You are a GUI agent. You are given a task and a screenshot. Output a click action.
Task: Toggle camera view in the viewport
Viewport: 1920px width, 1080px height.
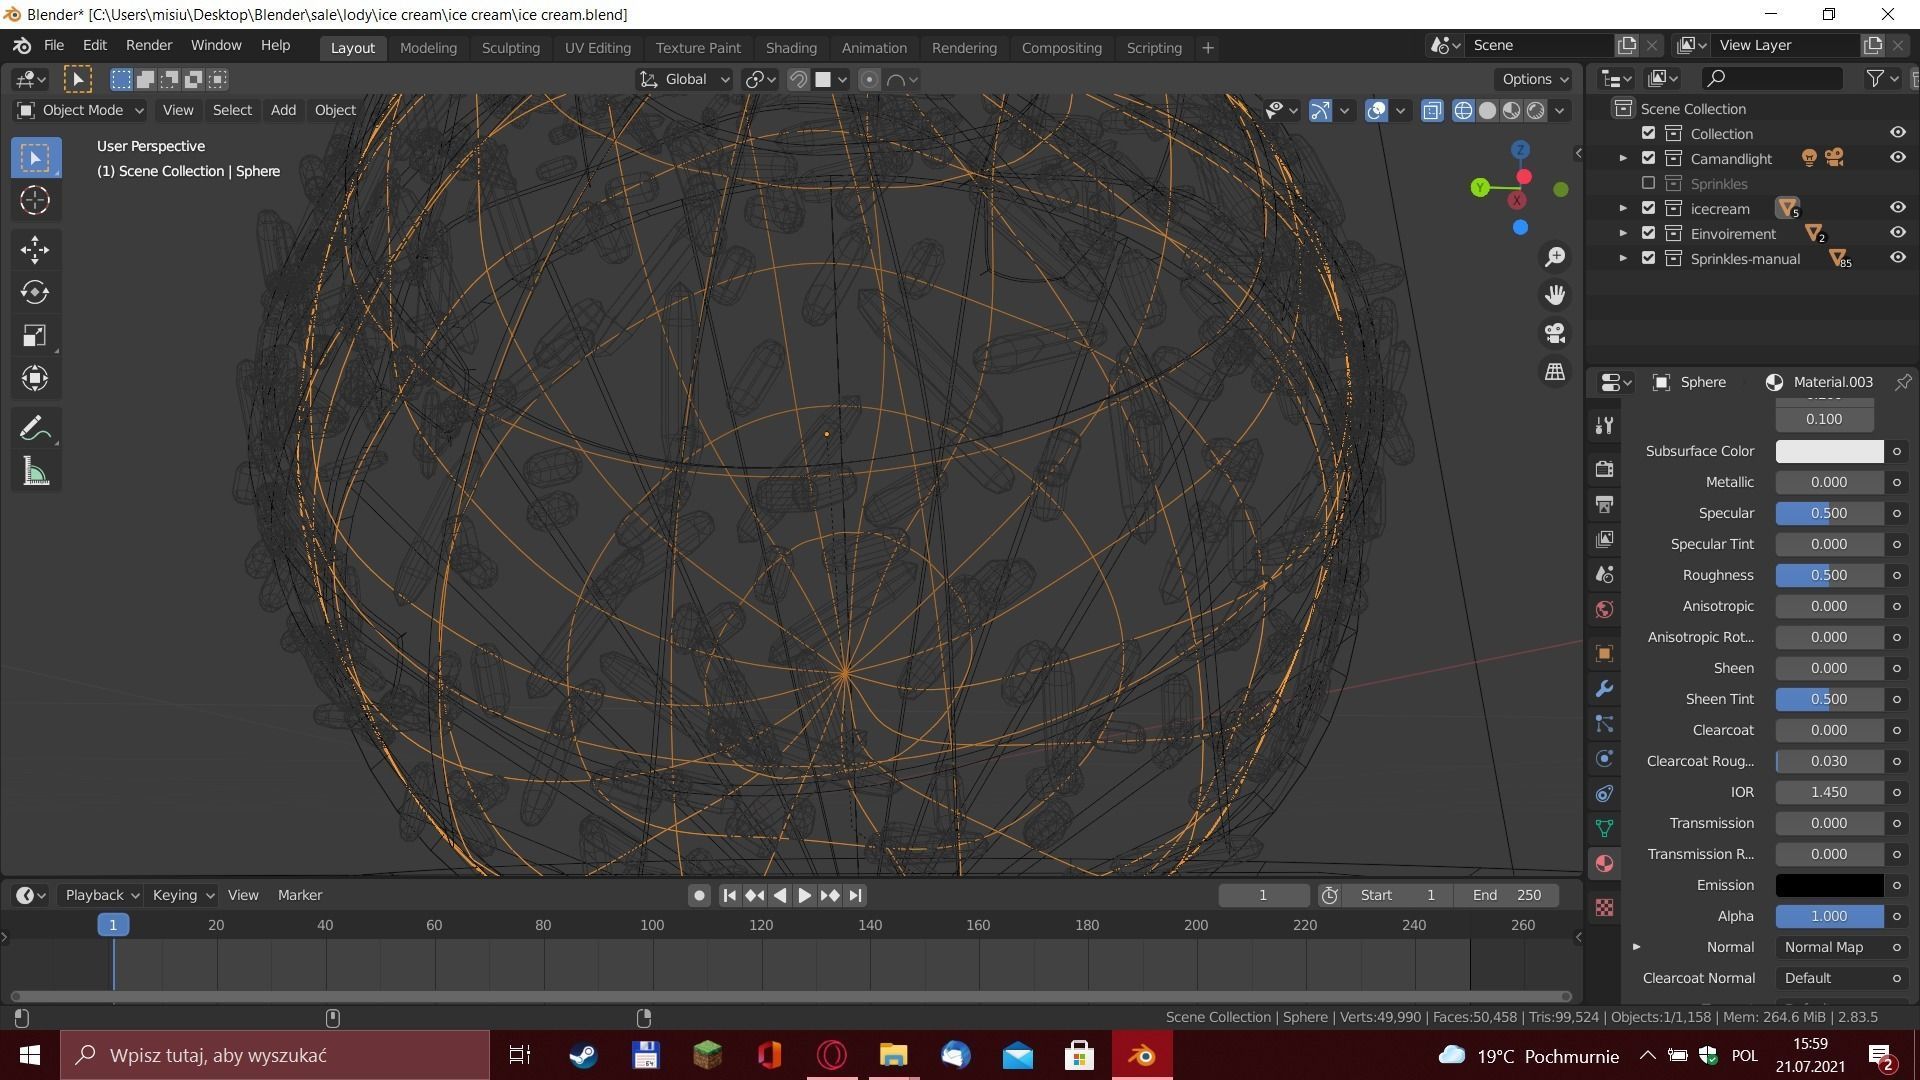point(1555,333)
